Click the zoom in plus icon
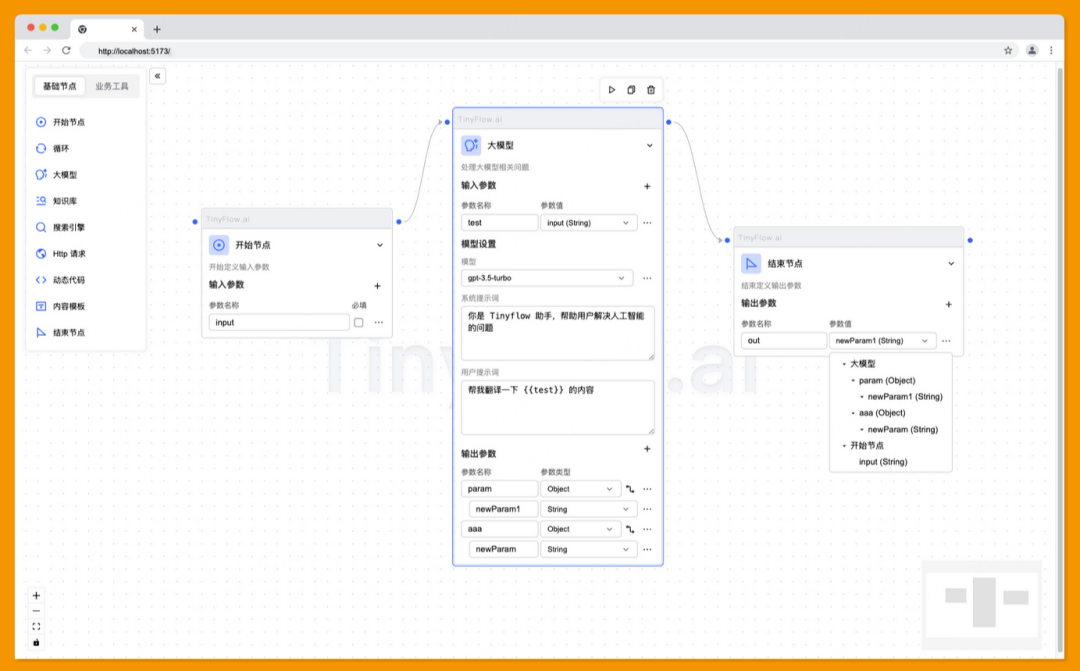Viewport: 1080px width, 671px height. 37,595
